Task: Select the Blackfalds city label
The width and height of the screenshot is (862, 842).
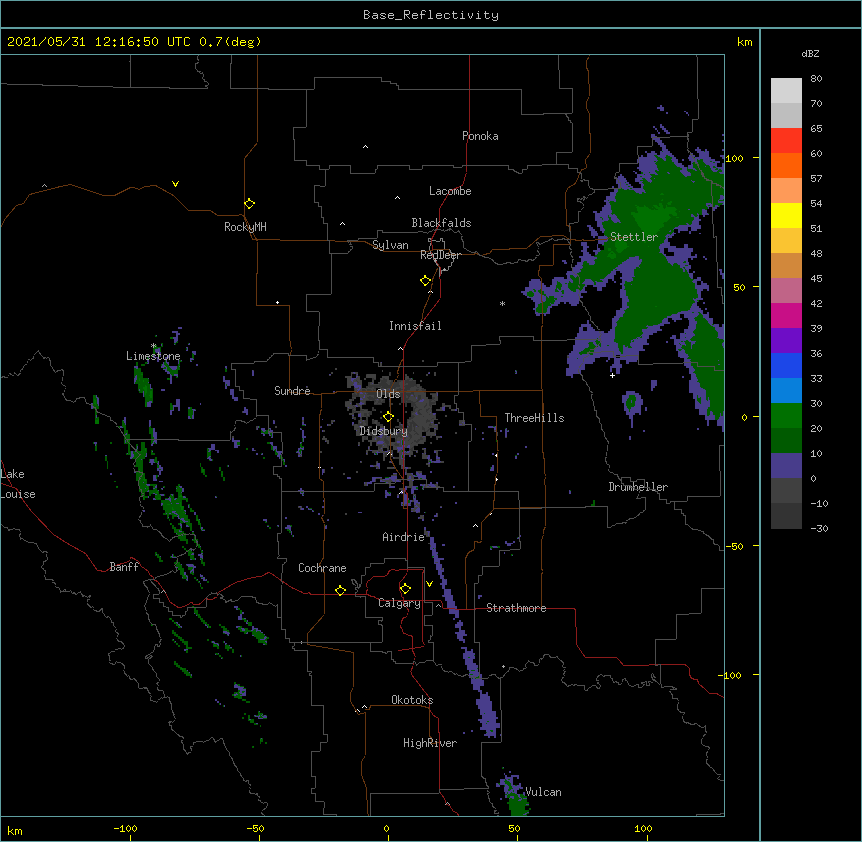Action: 441,223
